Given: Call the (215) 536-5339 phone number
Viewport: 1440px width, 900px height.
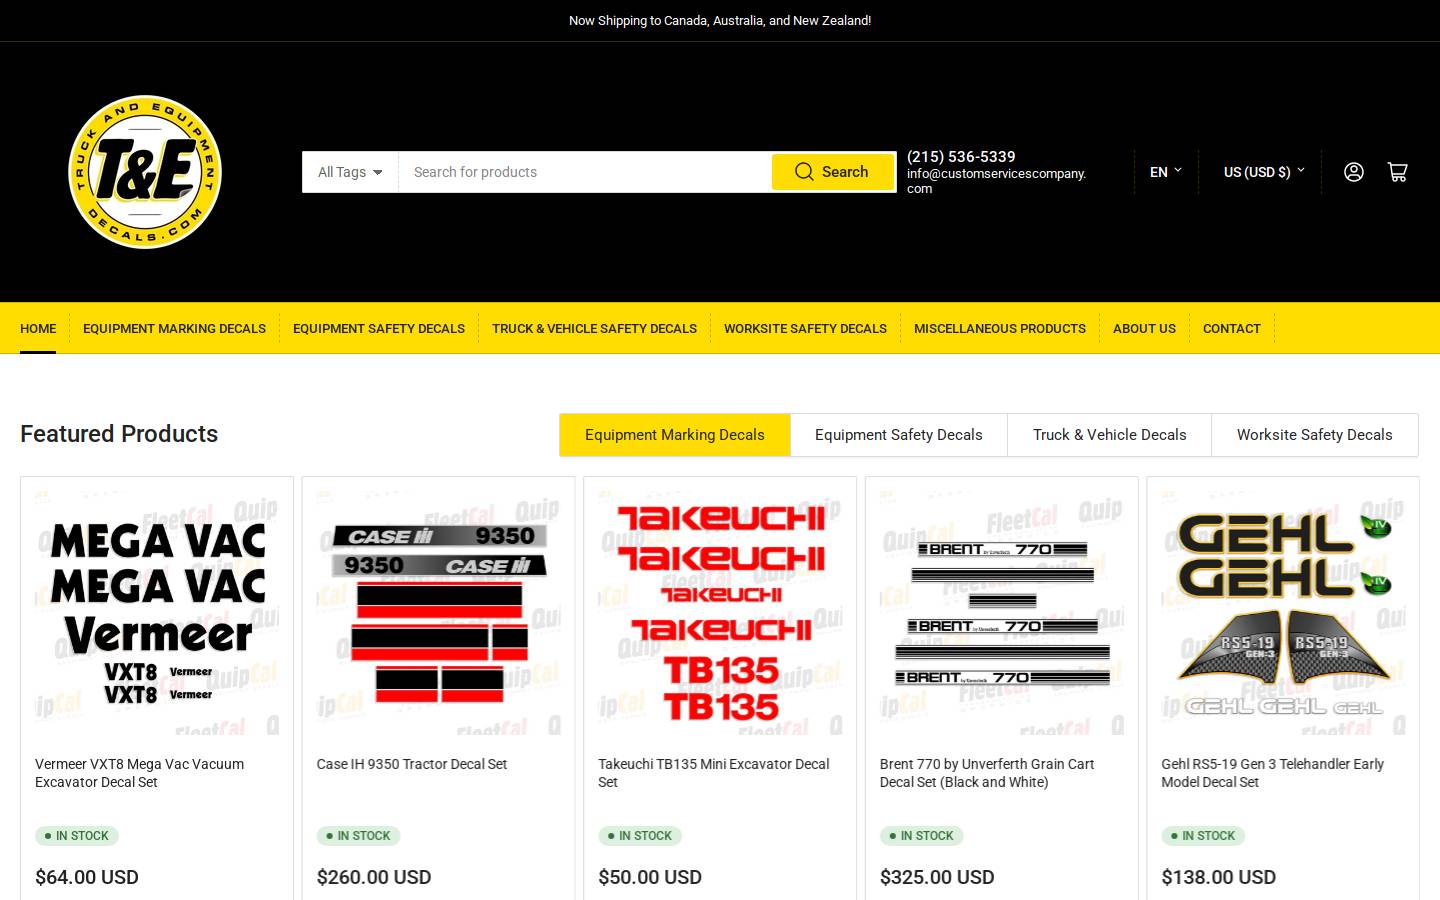Looking at the screenshot, I should click(x=961, y=156).
